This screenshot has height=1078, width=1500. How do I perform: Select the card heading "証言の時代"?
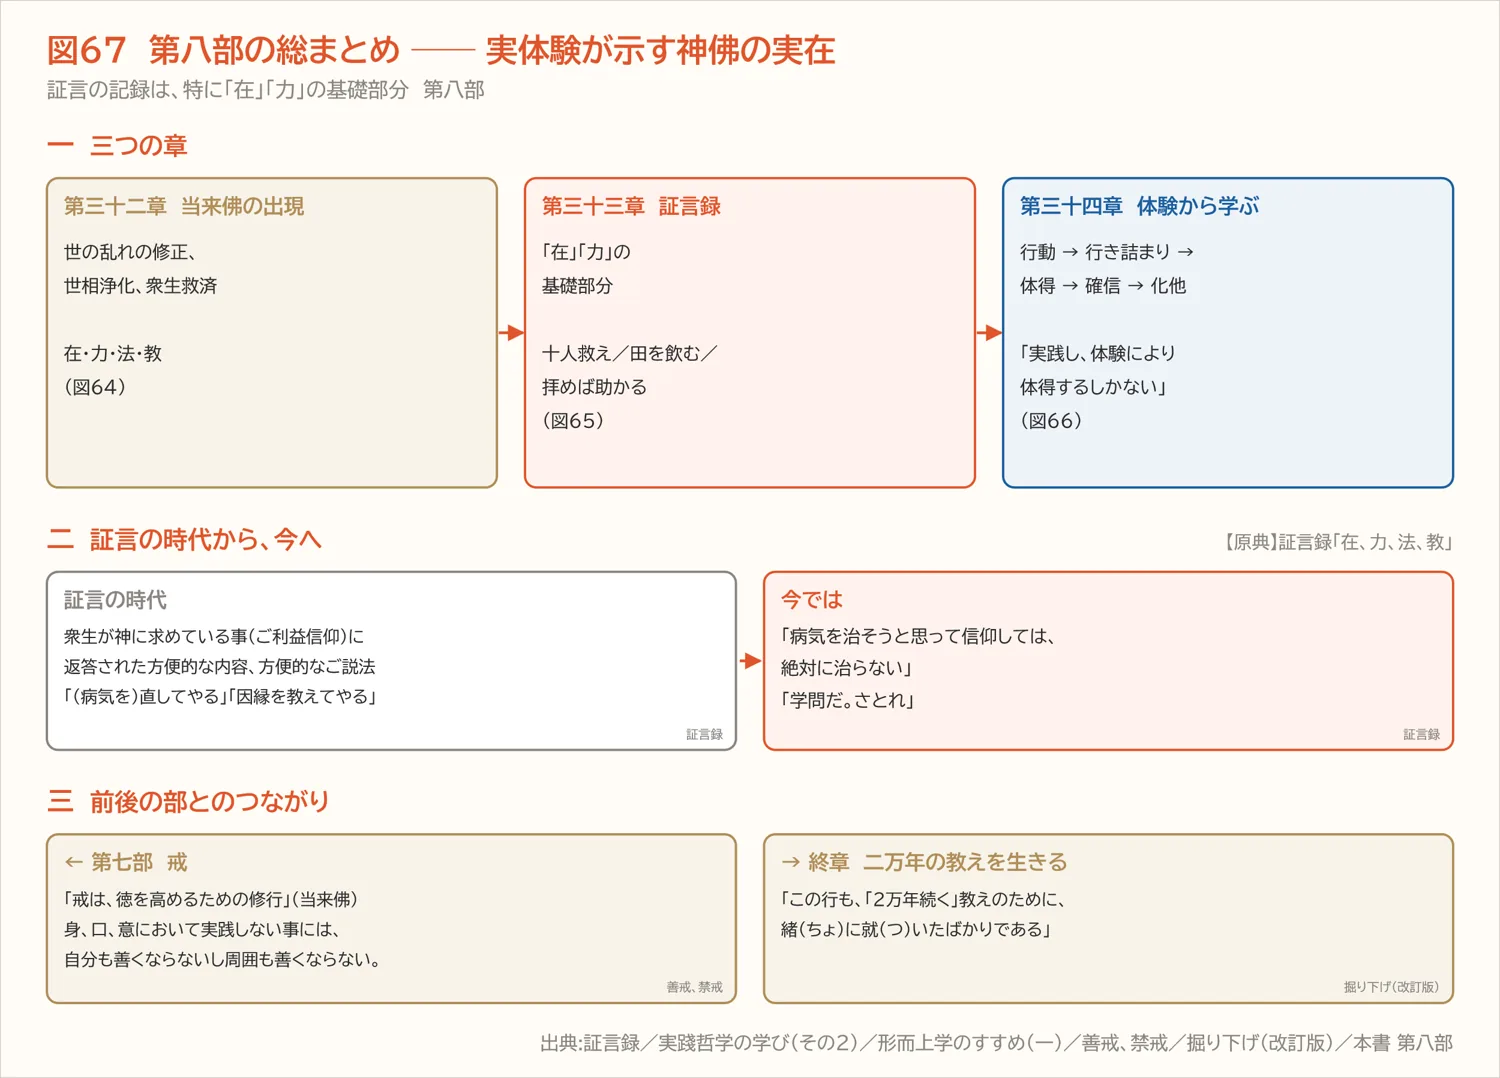[x=115, y=600]
